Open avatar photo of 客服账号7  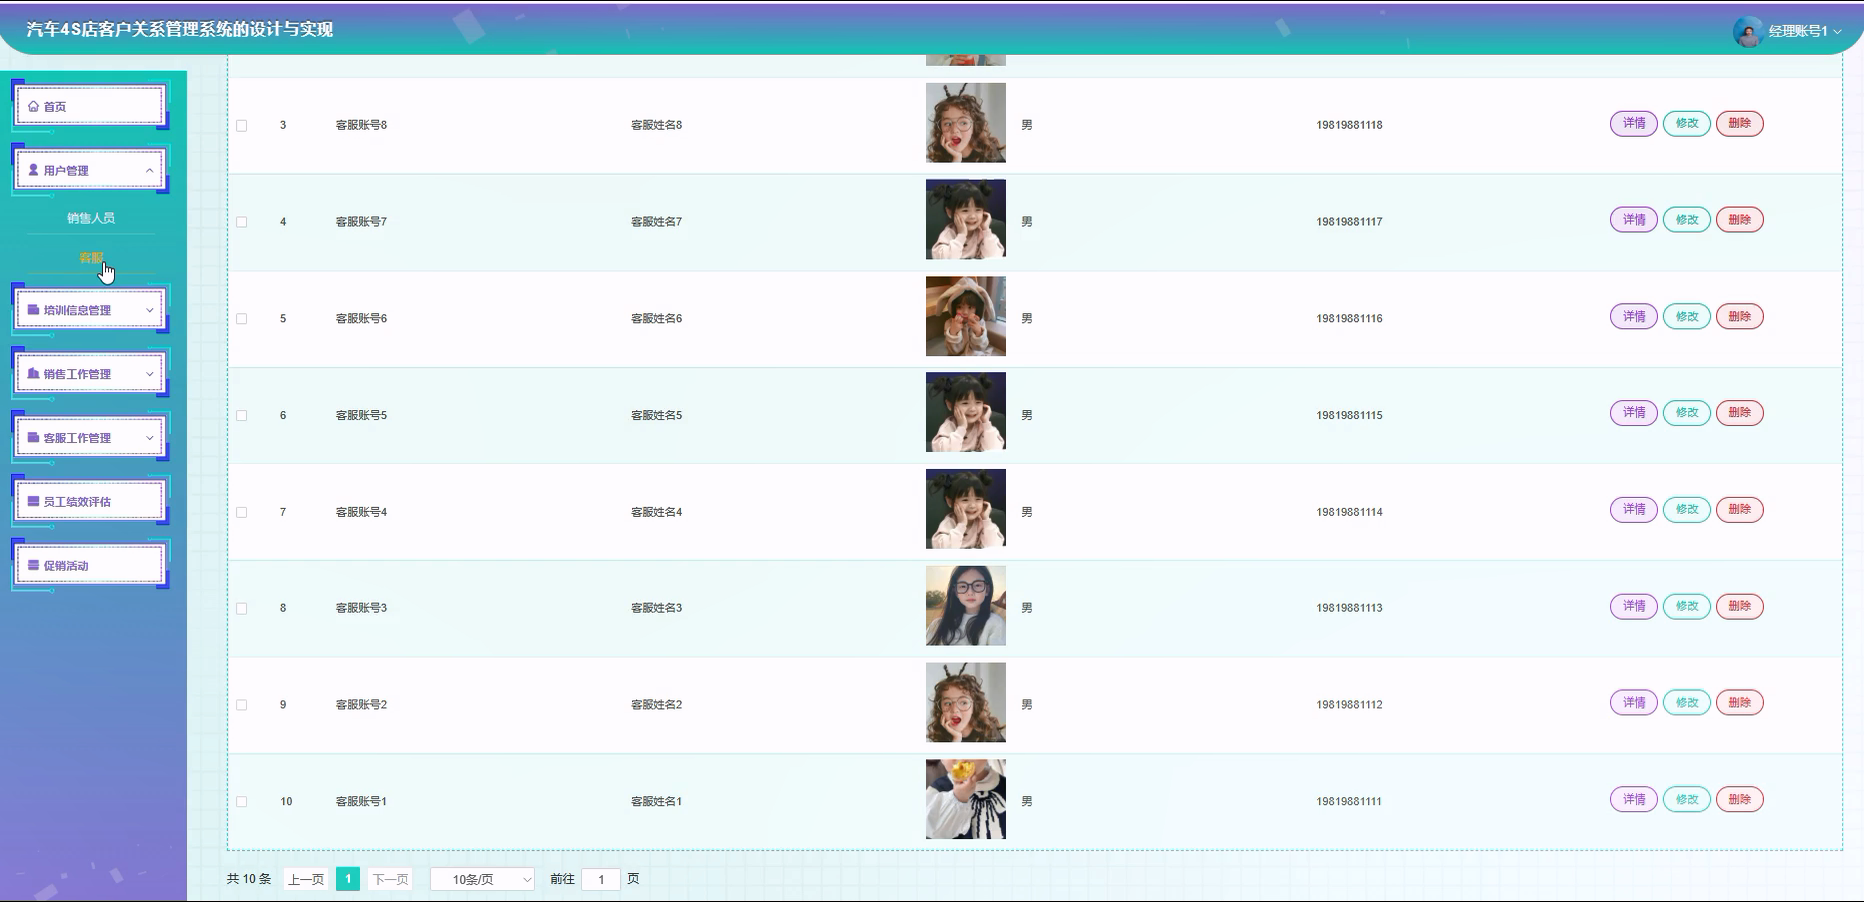[966, 220]
